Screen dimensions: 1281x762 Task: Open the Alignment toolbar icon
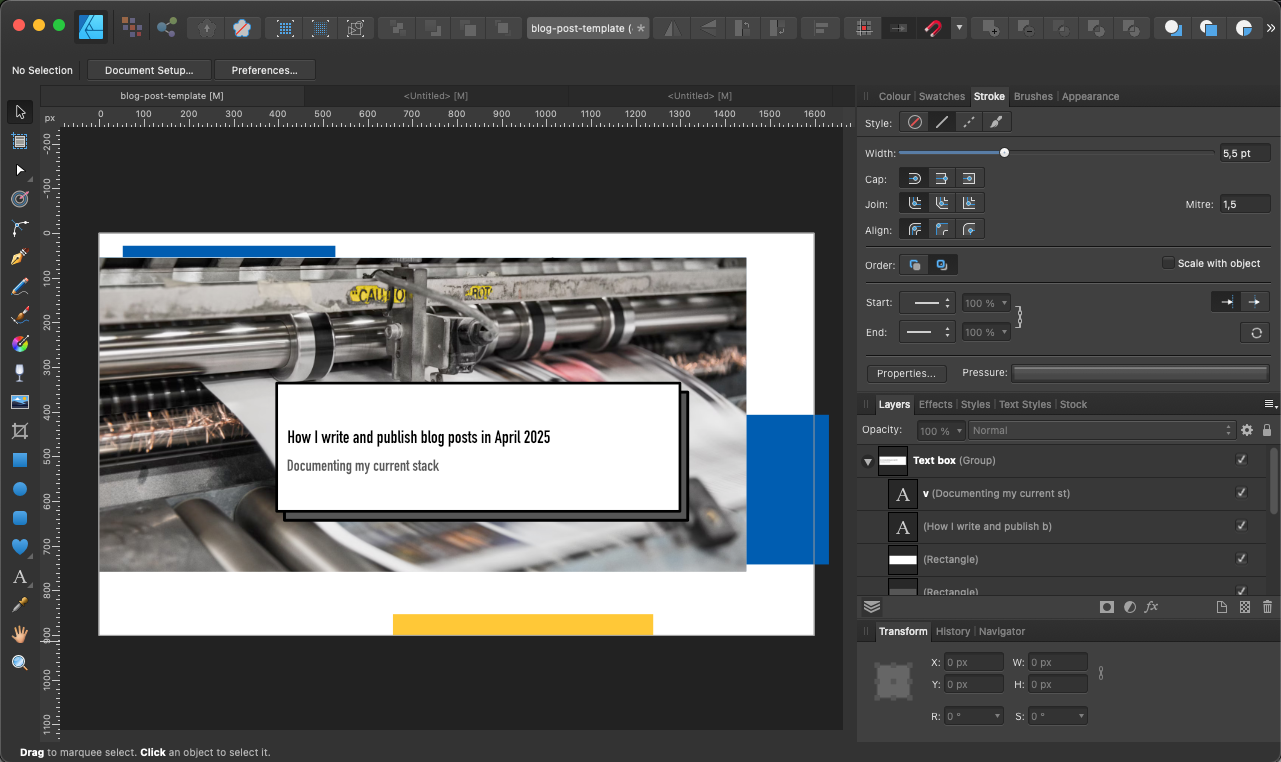[x=821, y=28]
